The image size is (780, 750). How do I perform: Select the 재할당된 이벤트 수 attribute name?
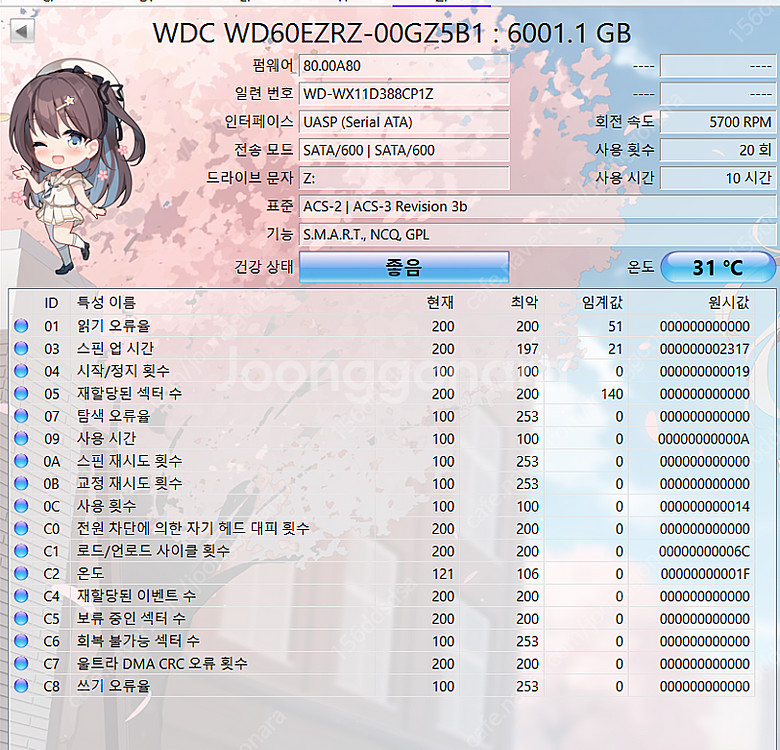(x=136, y=596)
